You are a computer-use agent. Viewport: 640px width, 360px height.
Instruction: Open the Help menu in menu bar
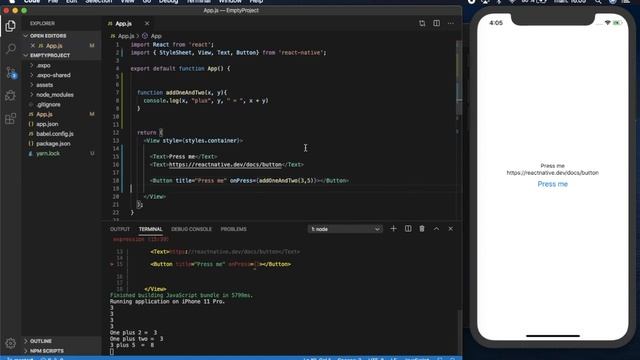256,2
